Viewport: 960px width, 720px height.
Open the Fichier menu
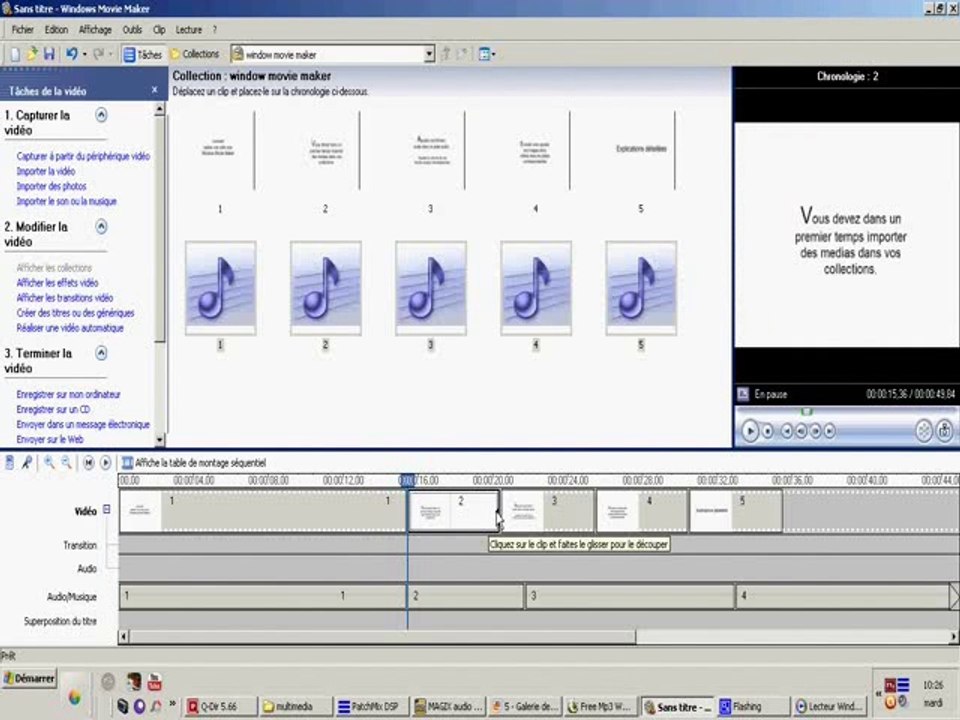click(x=23, y=29)
